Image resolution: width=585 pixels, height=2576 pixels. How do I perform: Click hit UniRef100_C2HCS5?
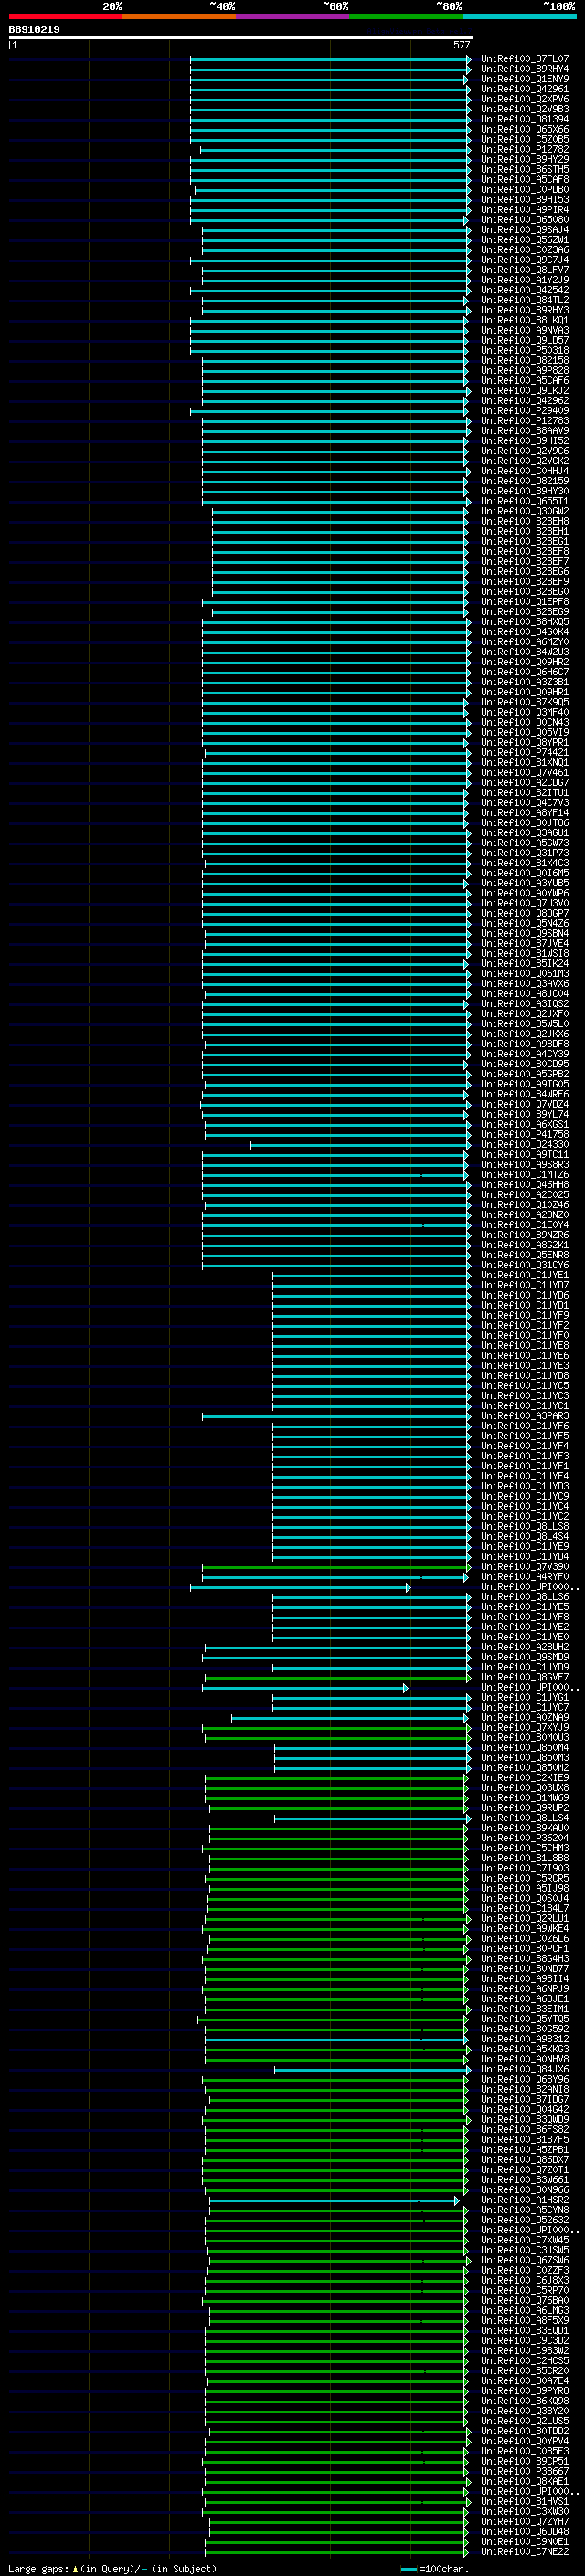coord(524,2360)
